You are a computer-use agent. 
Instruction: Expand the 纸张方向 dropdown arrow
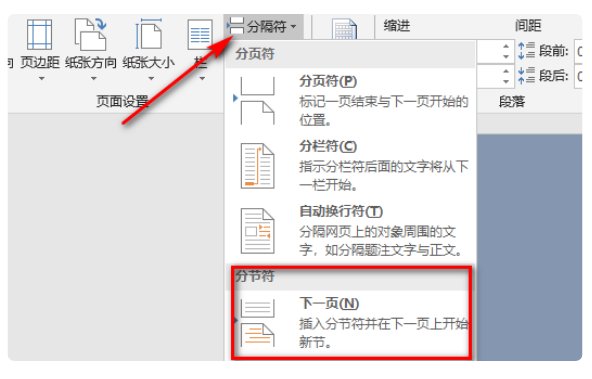pyautogui.click(x=94, y=79)
